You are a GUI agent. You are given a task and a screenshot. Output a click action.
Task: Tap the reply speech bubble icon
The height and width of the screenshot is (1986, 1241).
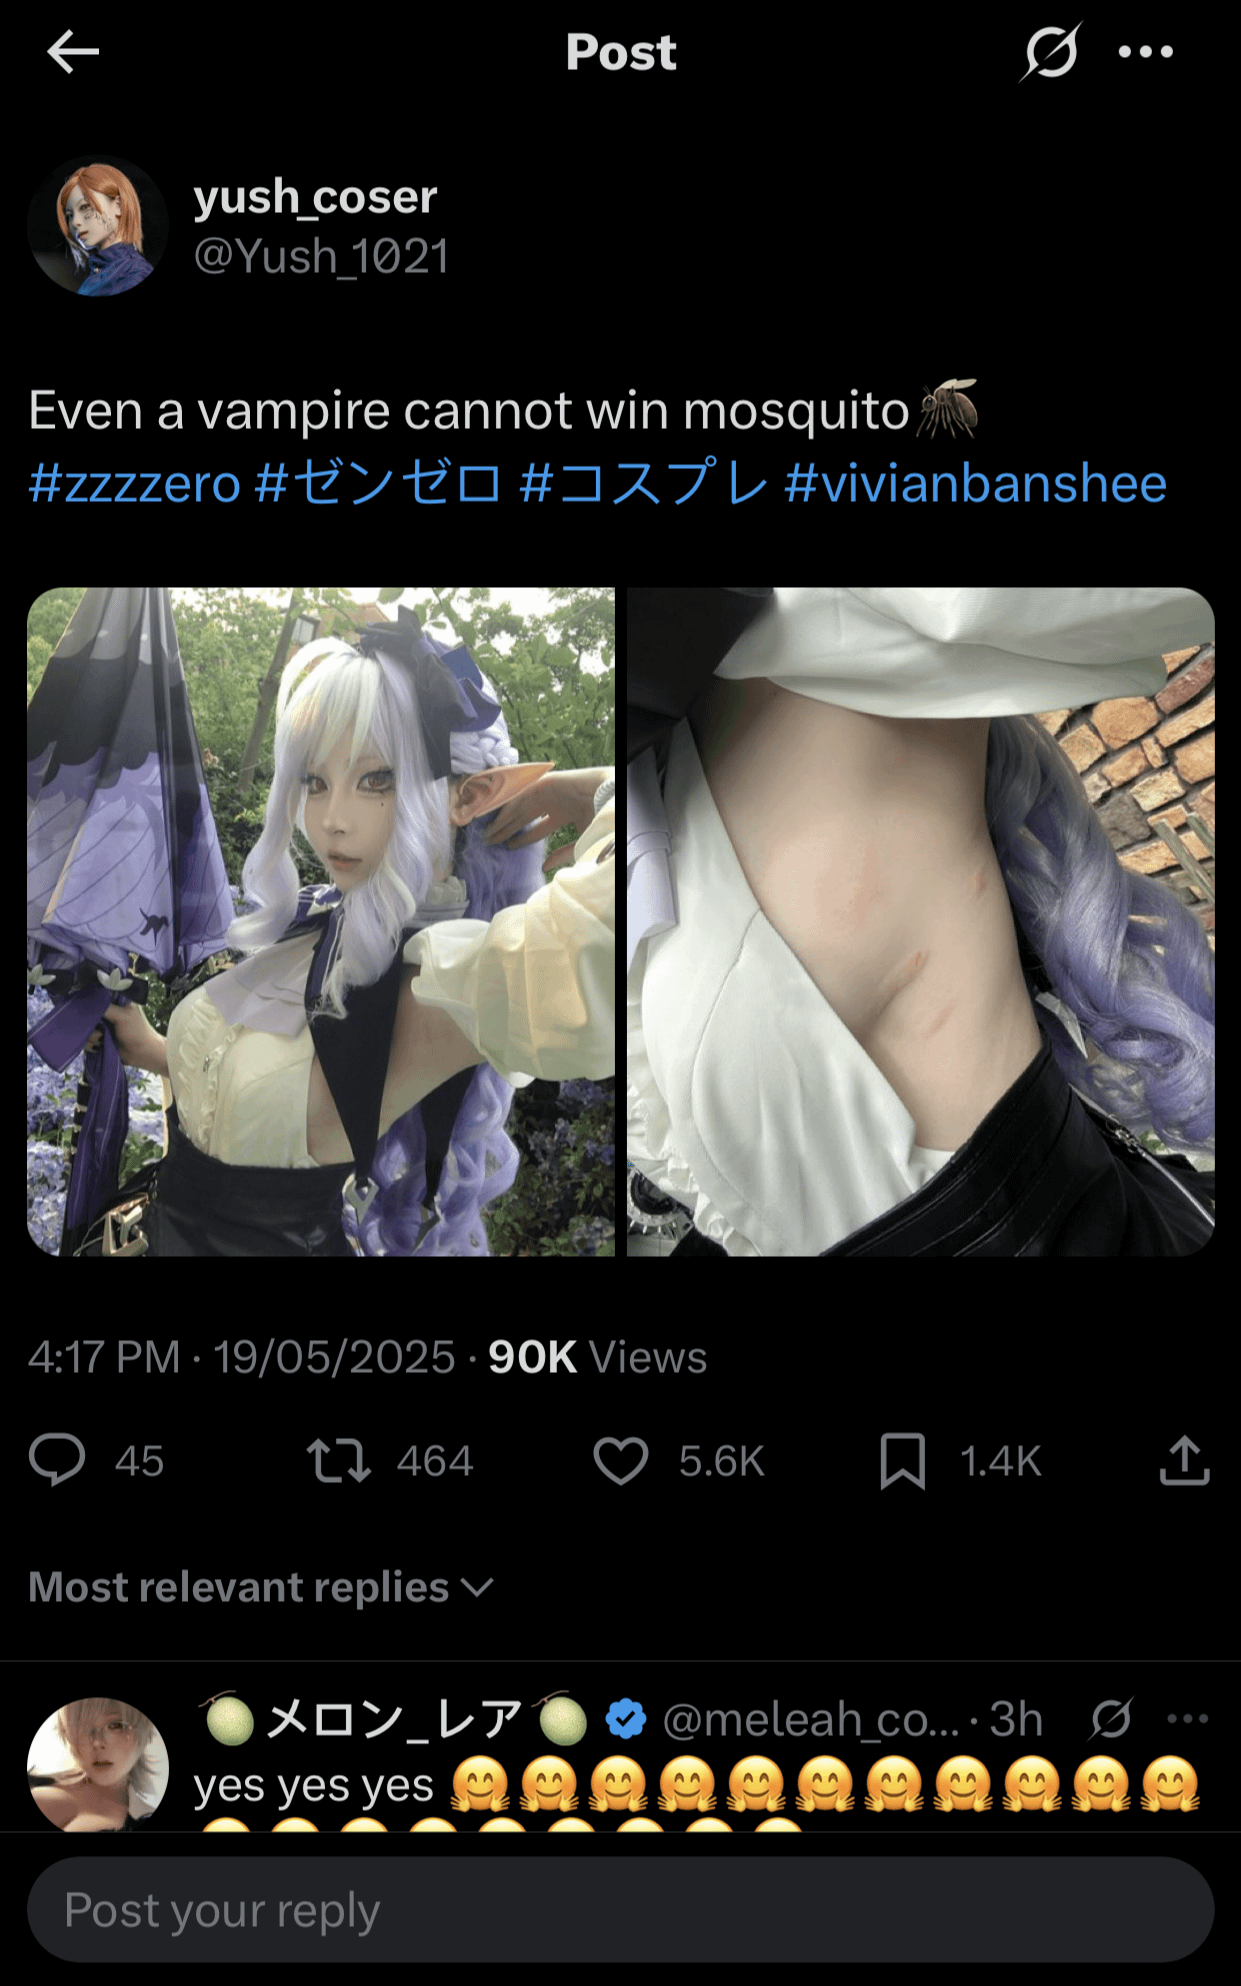click(x=57, y=1460)
